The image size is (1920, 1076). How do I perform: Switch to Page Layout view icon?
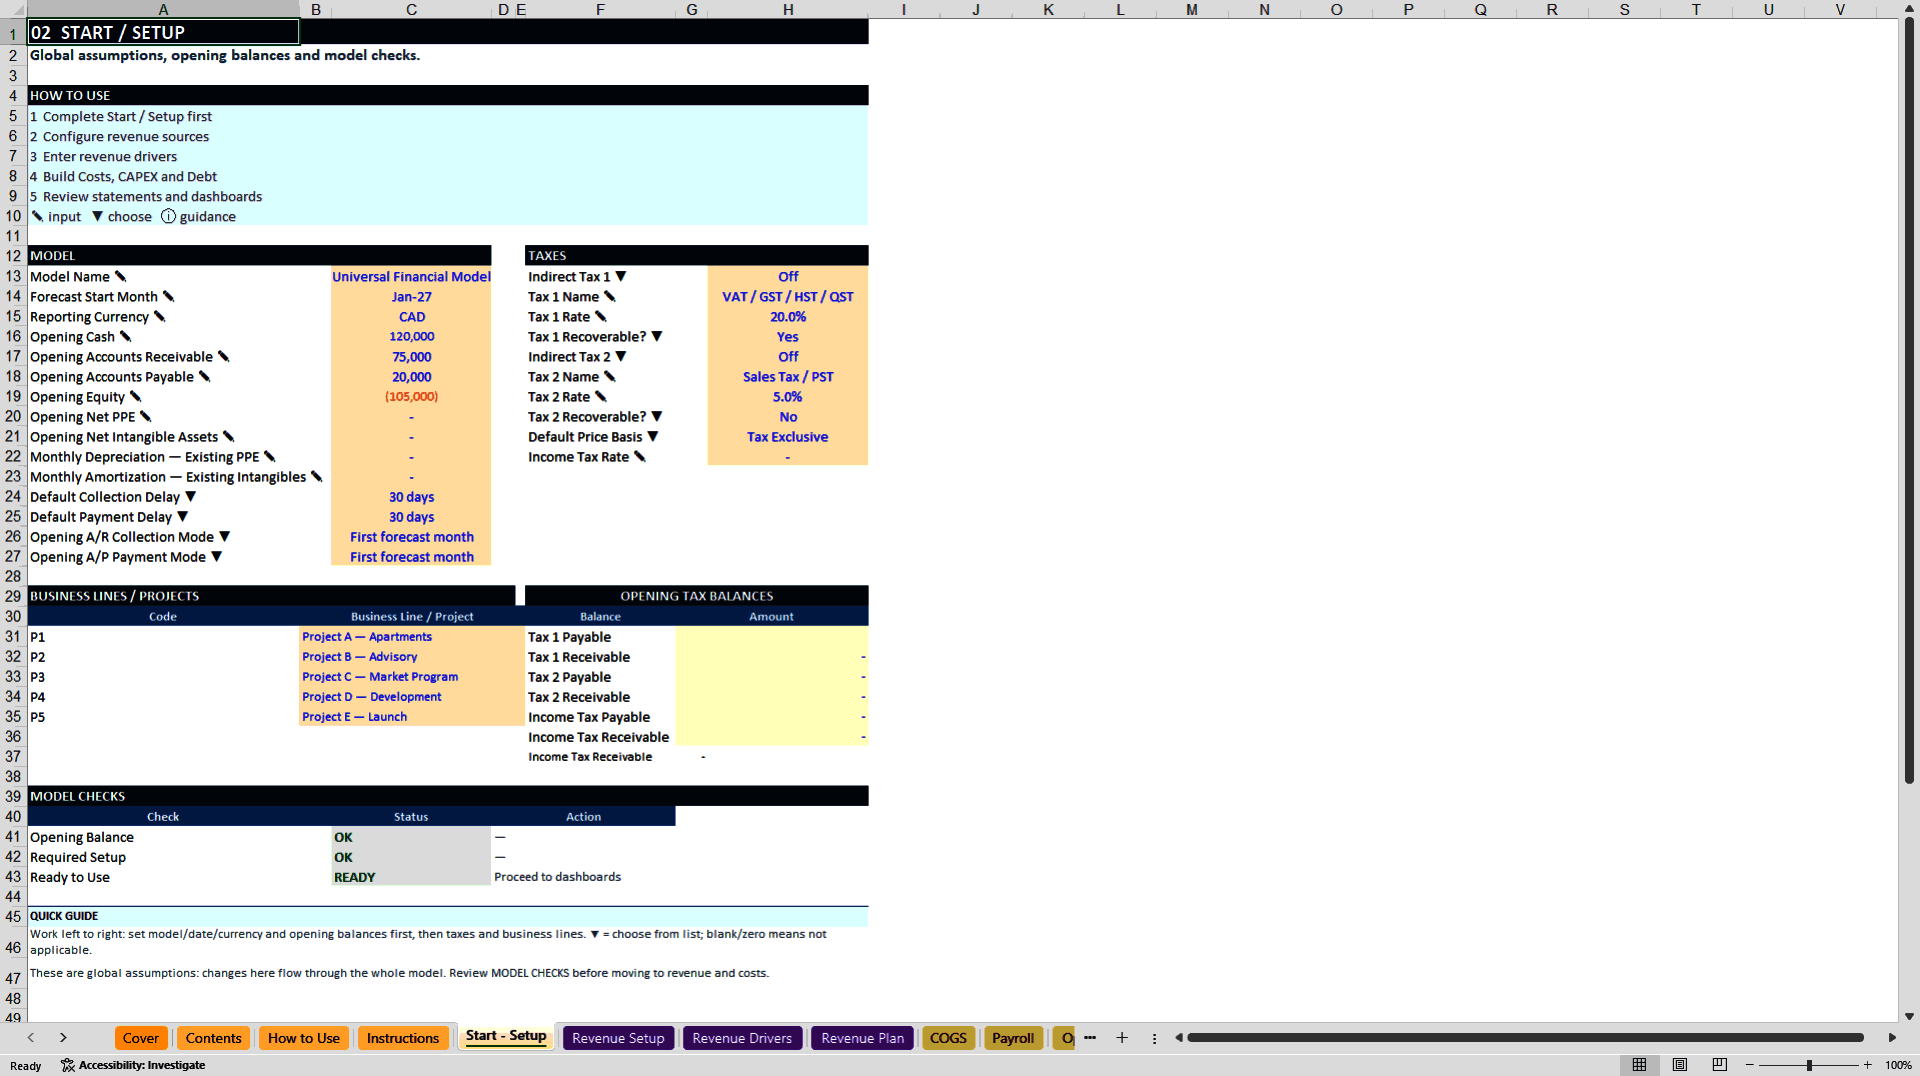pos(1680,1065)
